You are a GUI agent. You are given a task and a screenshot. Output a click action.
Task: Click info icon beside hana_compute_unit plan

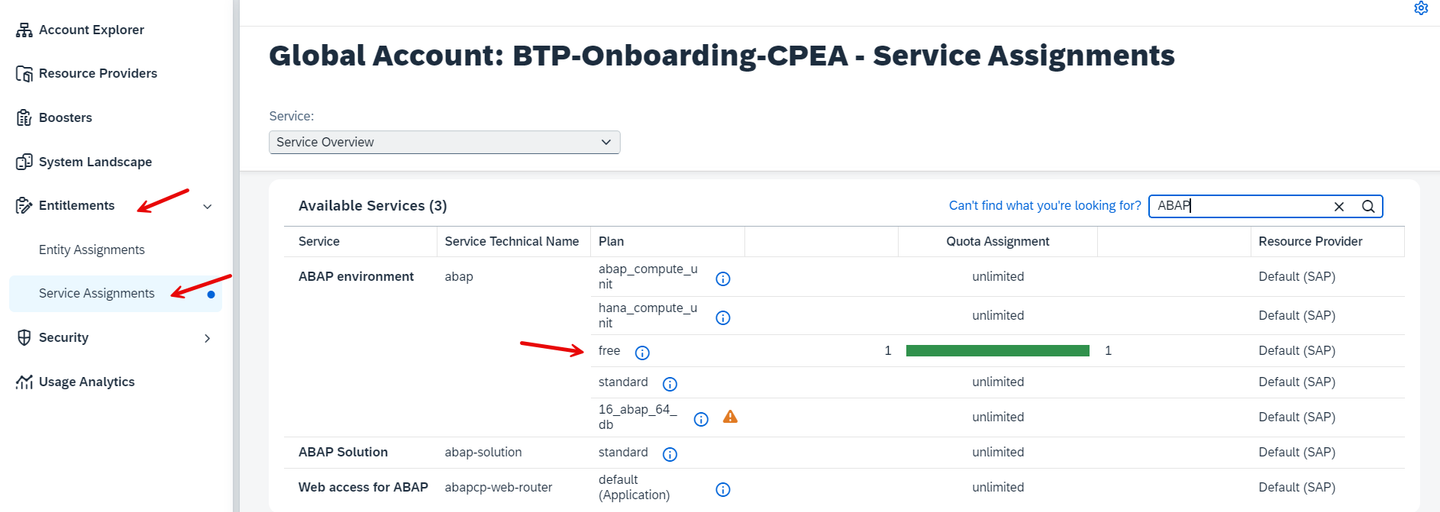click(723, 318)
